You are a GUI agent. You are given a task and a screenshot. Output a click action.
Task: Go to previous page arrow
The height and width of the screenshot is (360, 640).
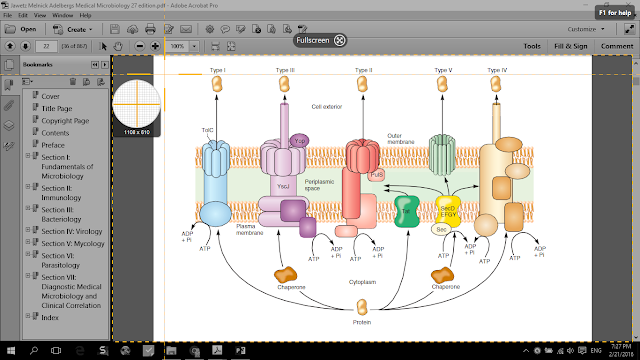pyautogui.click(x=10, y=46)
